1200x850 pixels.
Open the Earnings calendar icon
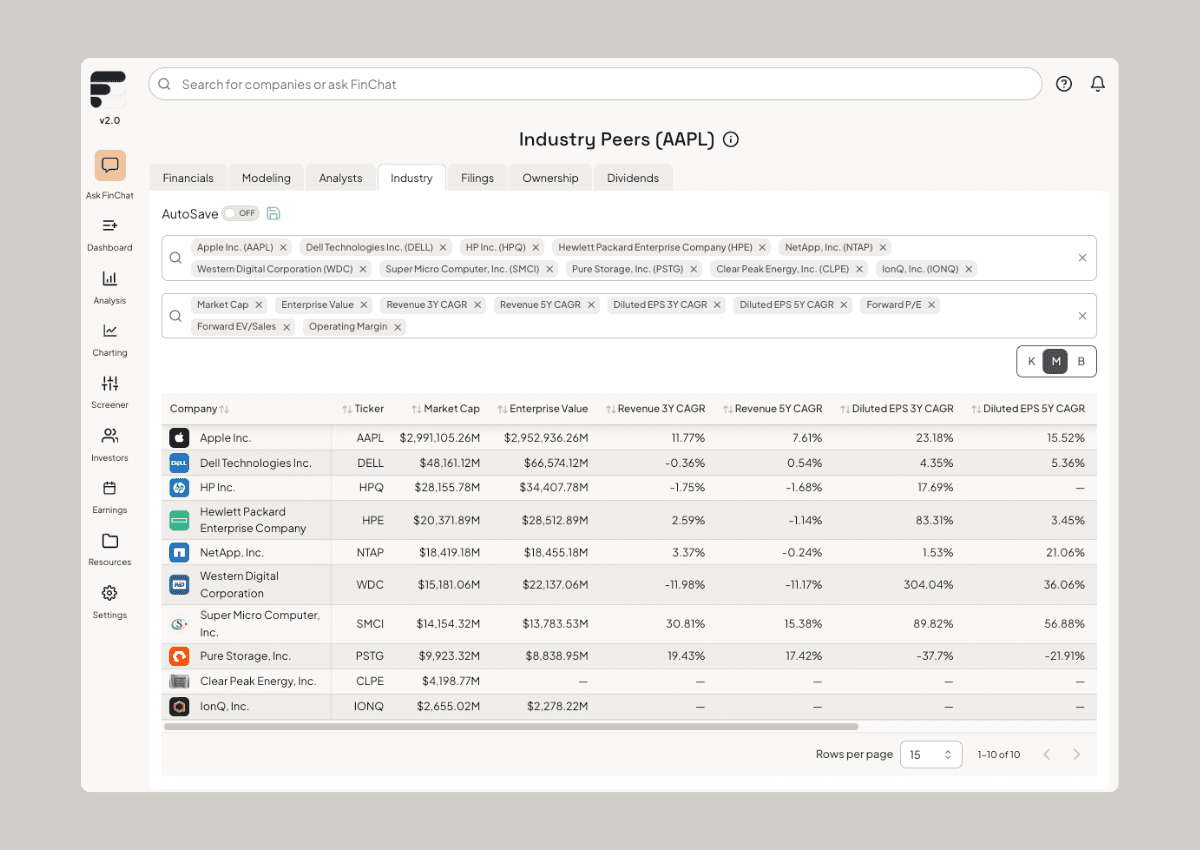(x=110, y=488)
